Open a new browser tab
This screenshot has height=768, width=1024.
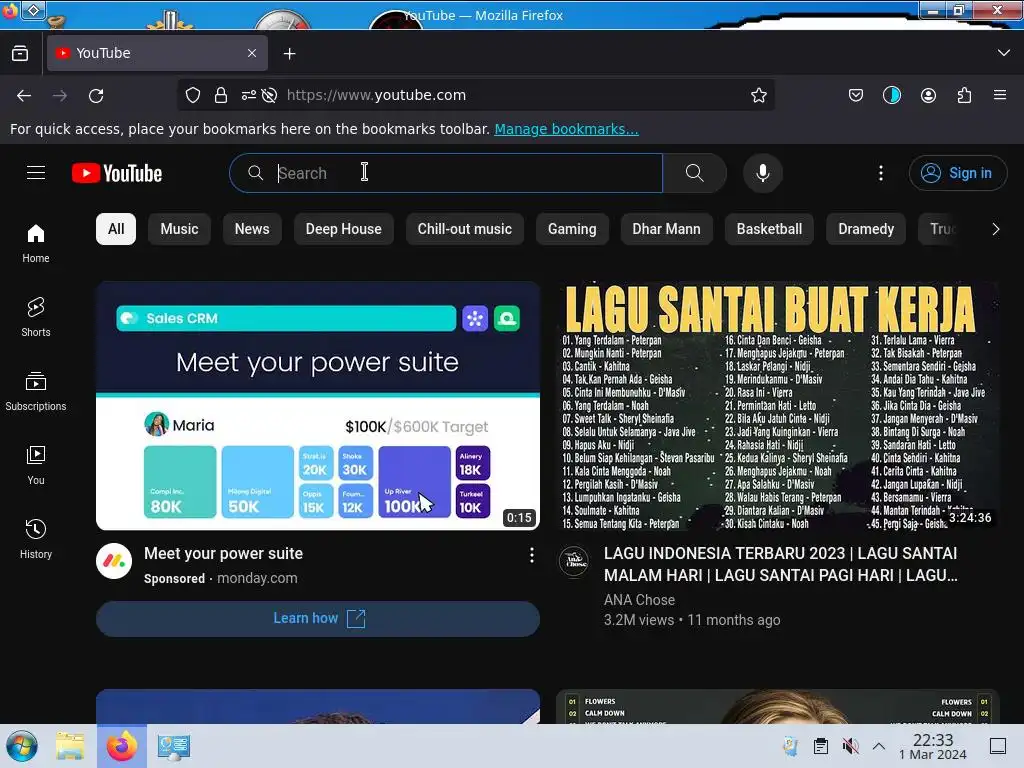point(289,54)
